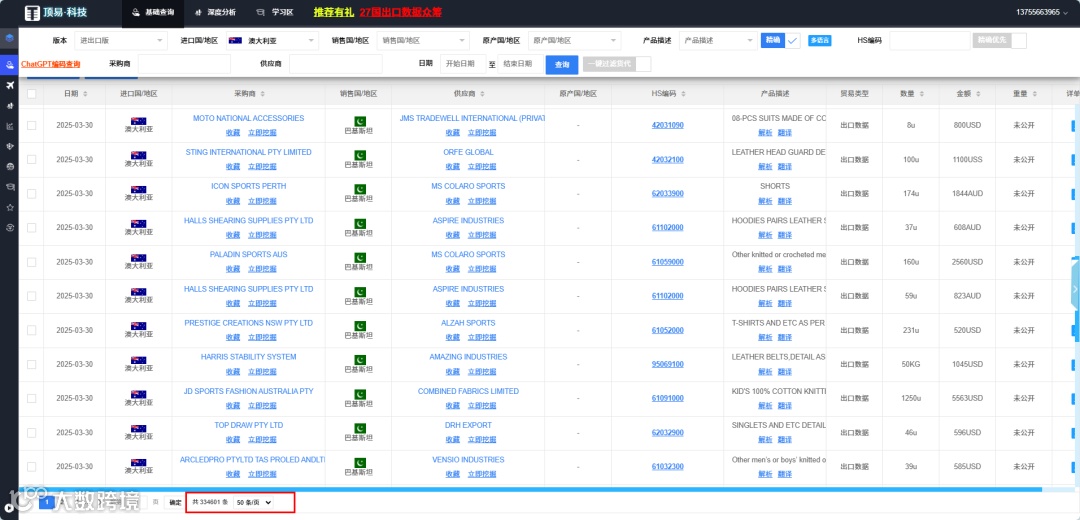
Task: Switch to the 基础查询 tab
Action: click(x=152, y=12)
